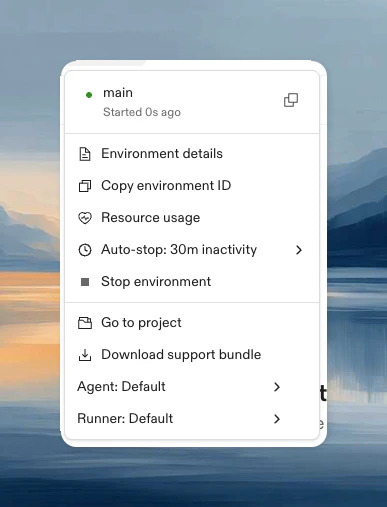Click the duplicate icon for Copy environment ID

pyautogui.click(x=85, y=186)
